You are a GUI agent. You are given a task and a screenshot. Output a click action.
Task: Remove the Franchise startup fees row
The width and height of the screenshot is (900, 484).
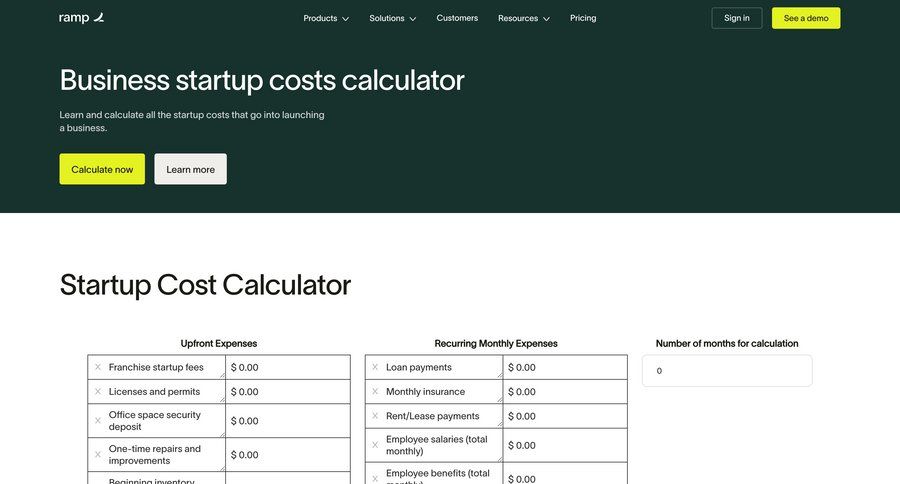pos(98,367)
